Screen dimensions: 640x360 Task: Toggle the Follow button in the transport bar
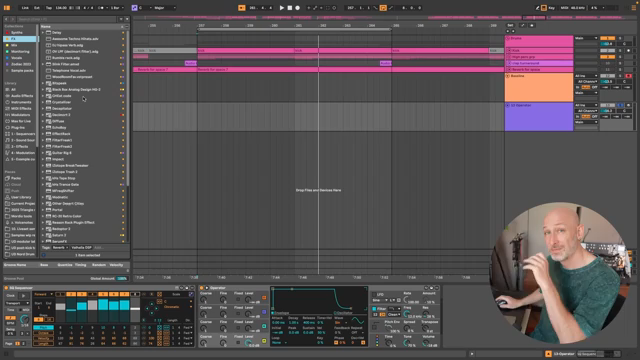click(x=242, y=8)
